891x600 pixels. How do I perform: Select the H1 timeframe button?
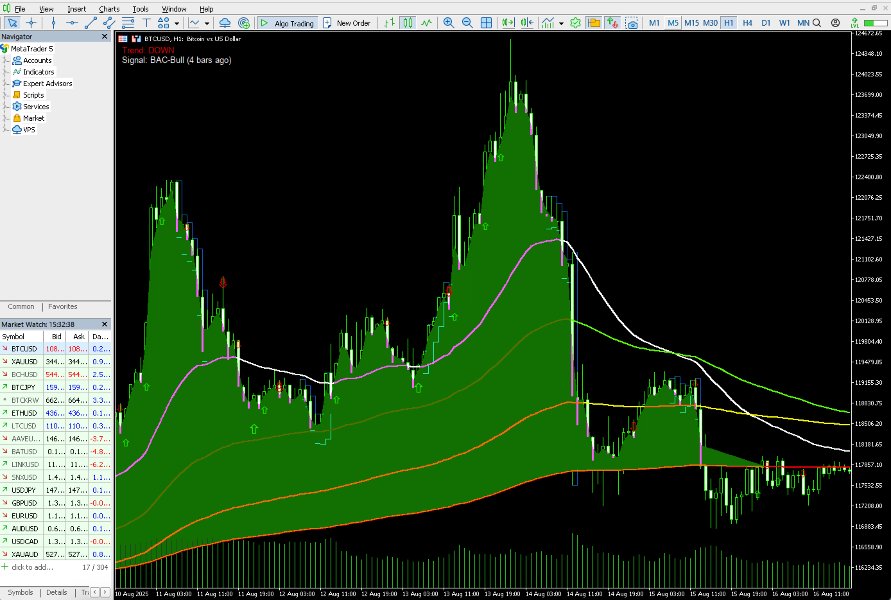[728, 23]
